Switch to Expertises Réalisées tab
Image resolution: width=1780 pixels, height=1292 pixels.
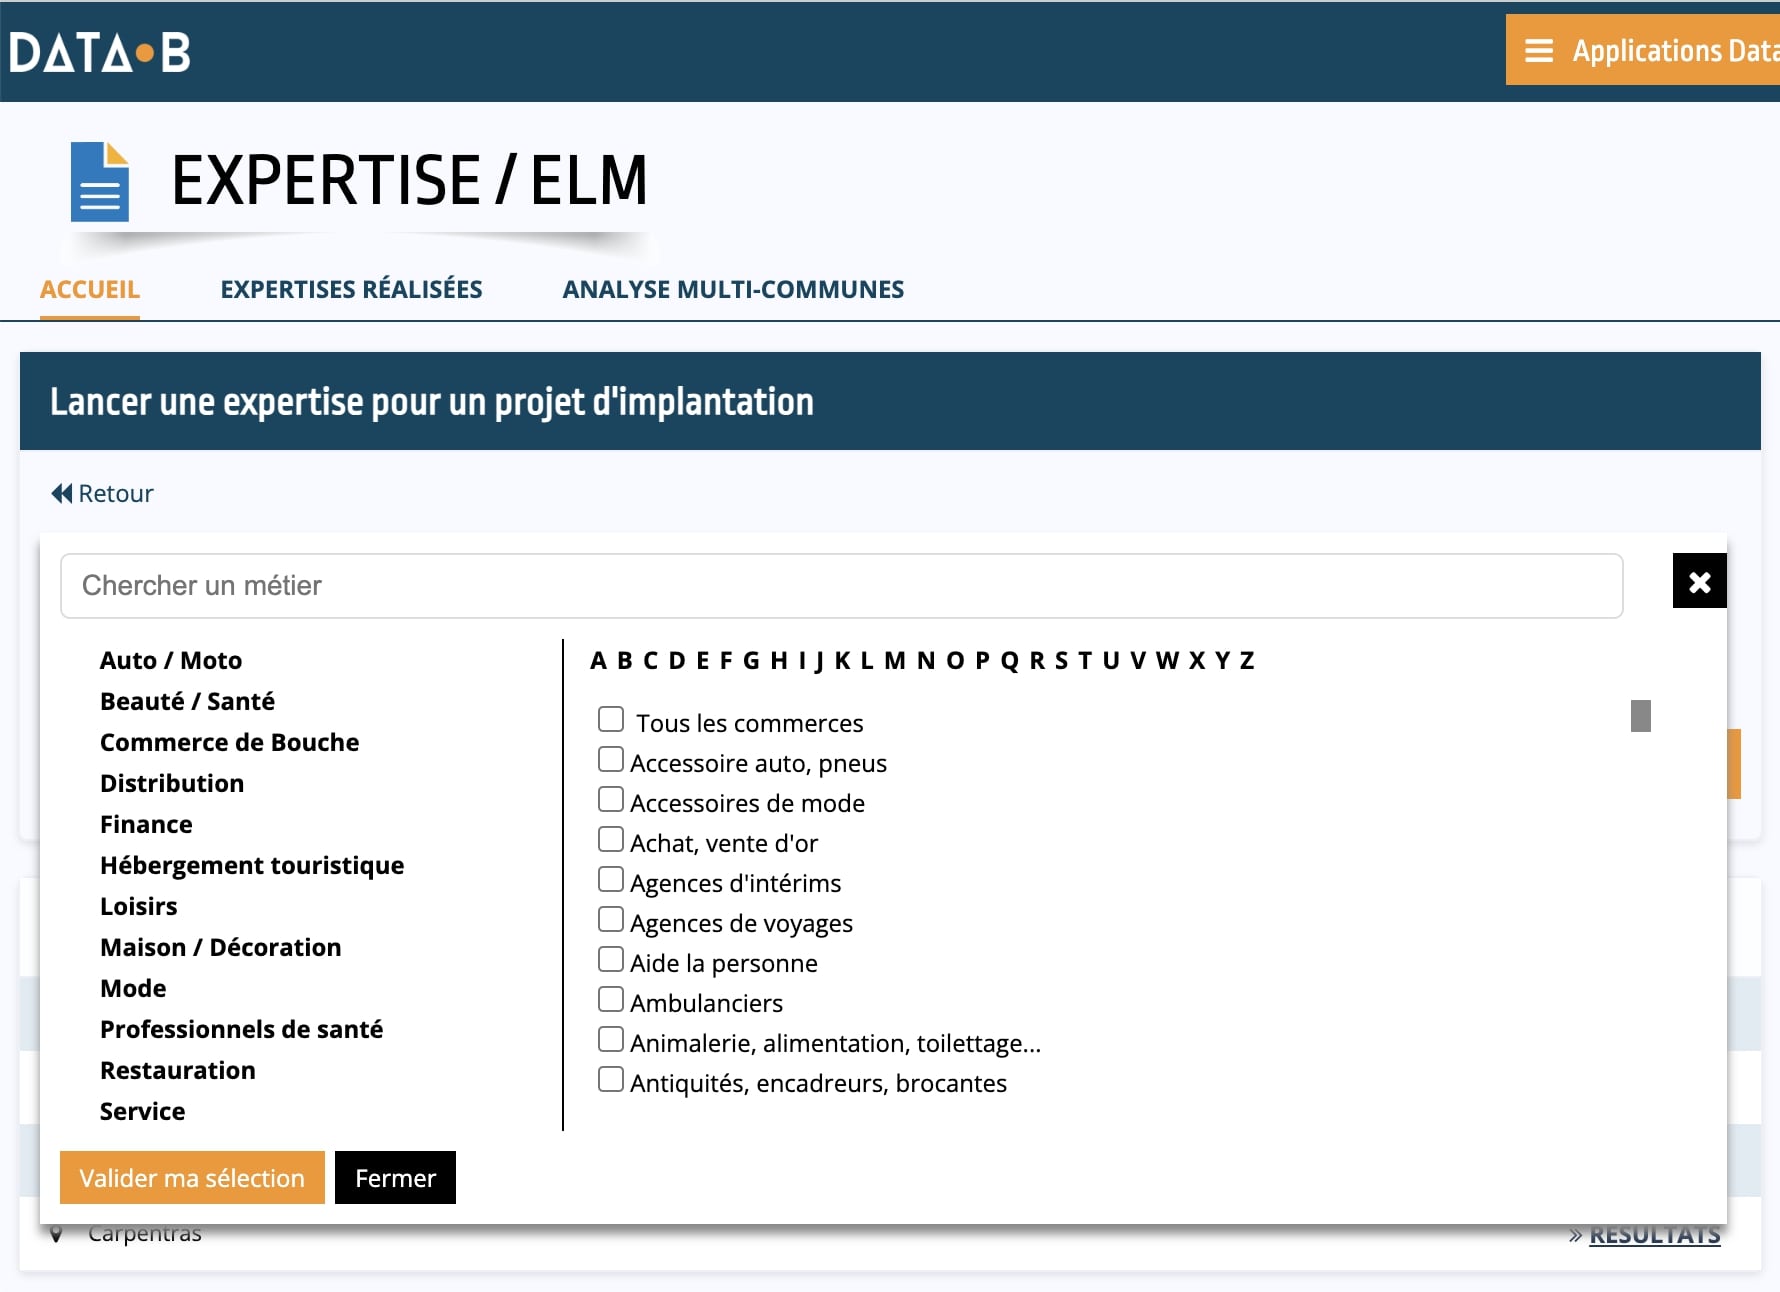click(x=351, y=289)
